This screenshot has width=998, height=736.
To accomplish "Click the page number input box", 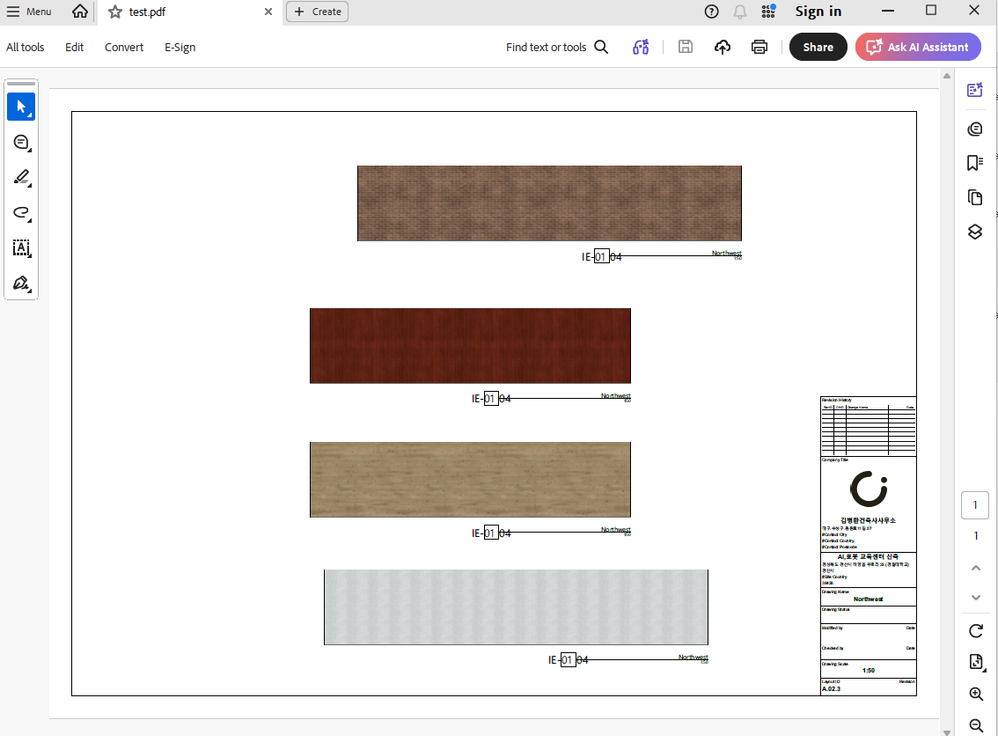I will [x=974, y=505].
